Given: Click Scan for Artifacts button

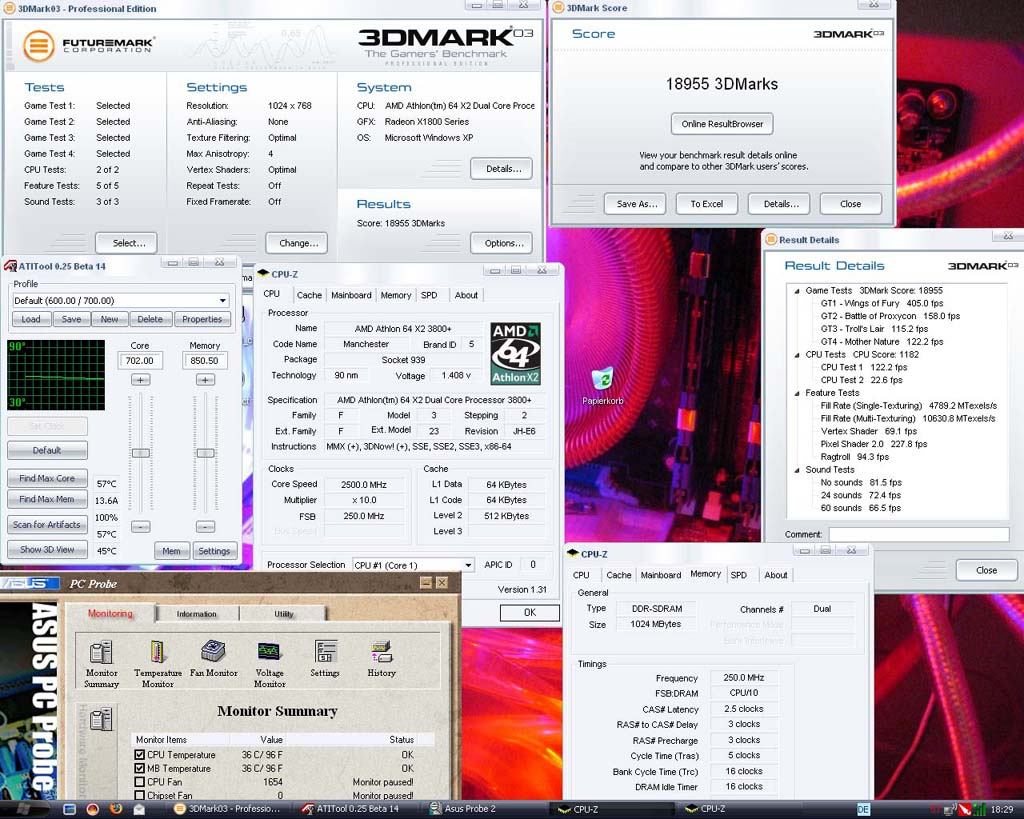Looking at the screenshot, I should (x=47, y=524).
